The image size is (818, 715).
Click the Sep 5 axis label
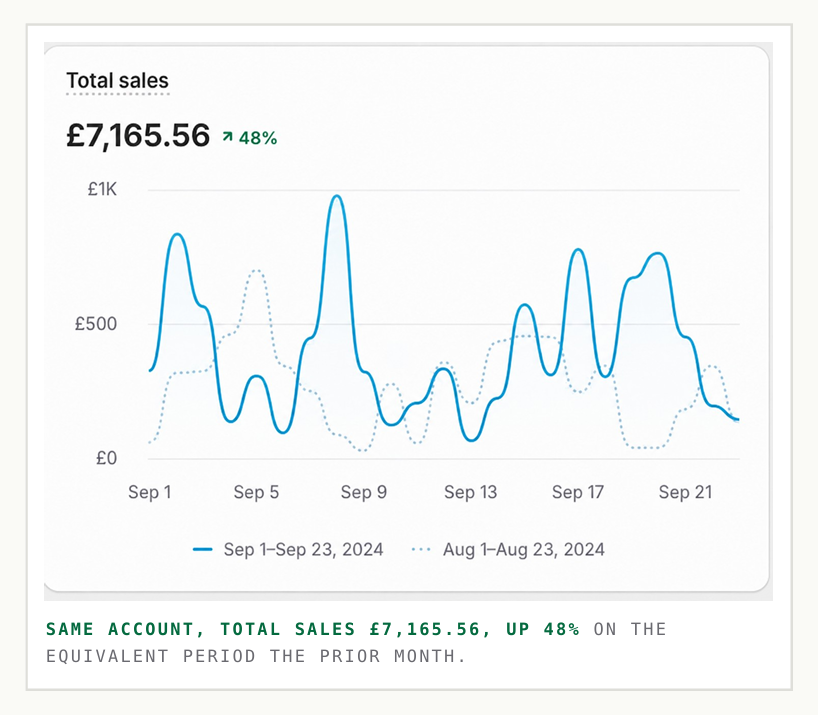click(256, 492)
